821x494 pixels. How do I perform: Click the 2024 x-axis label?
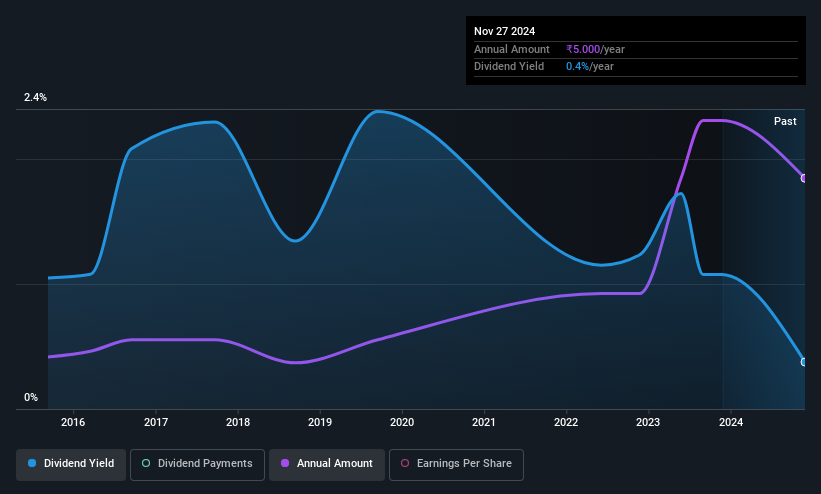[x=731, y=422]
